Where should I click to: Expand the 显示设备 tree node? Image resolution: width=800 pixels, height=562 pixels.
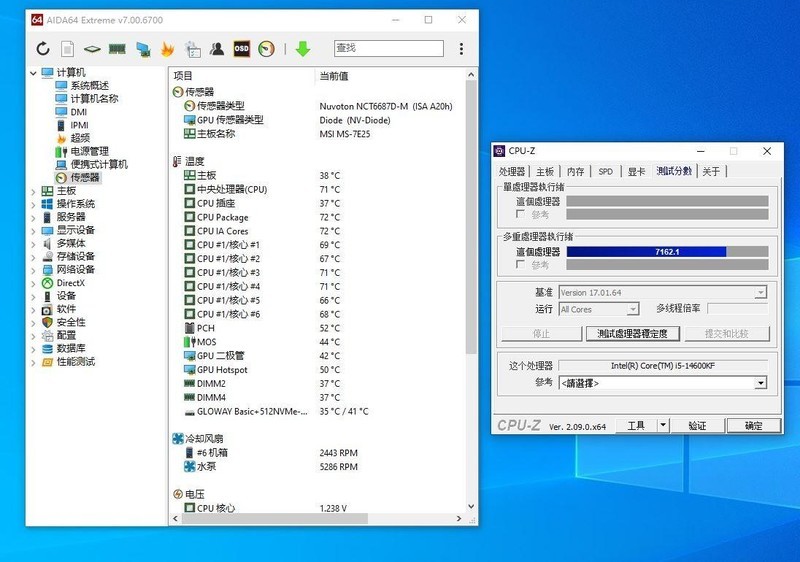pyautogui.click(x=33, y=231)
